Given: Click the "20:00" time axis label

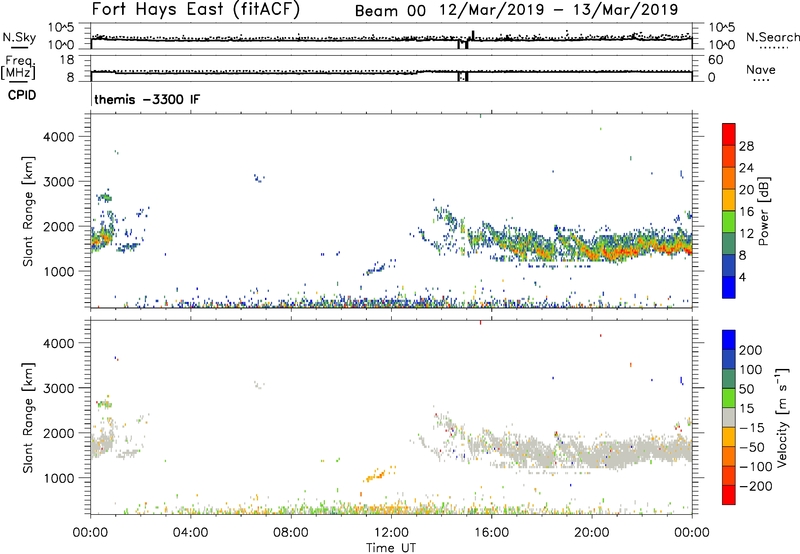Looking at the screenshot, I should 592,533.
